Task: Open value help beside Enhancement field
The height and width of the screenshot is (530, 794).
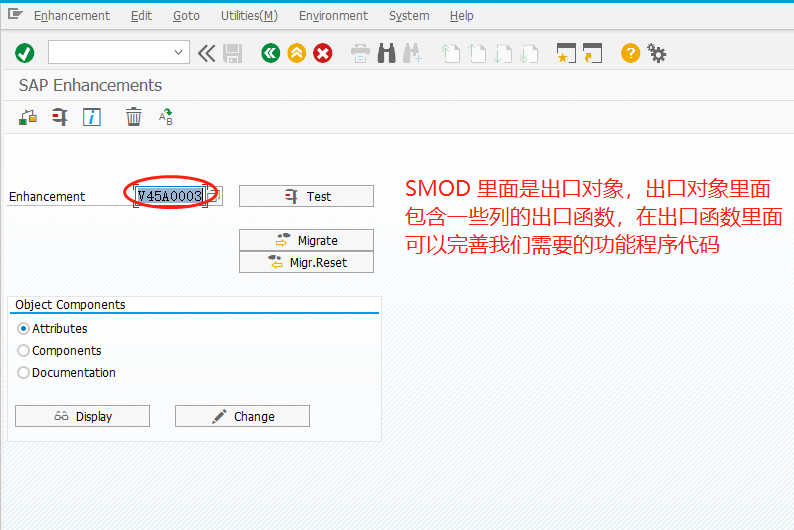Action: pos(215,196)
